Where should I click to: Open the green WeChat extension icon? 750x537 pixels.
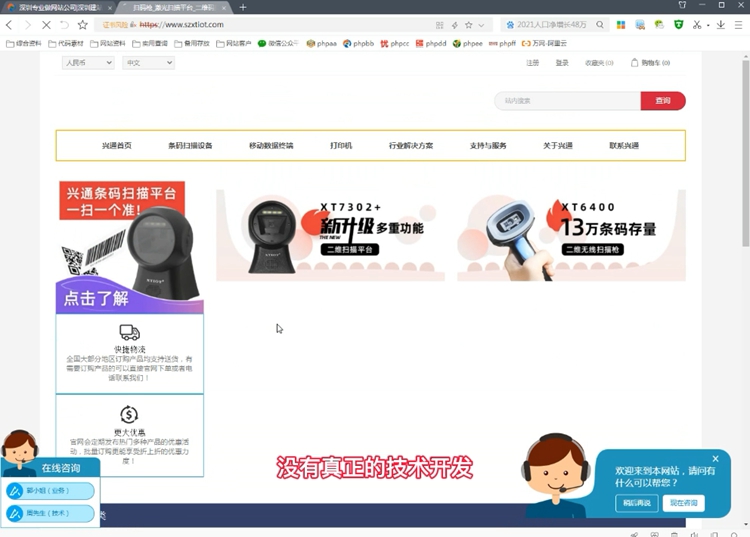659,25
